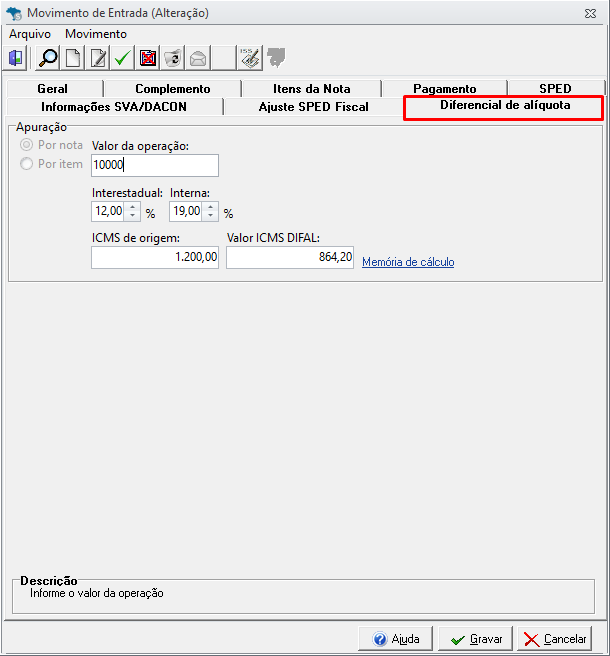Open the Memória de cálculo link

point(408,262)
